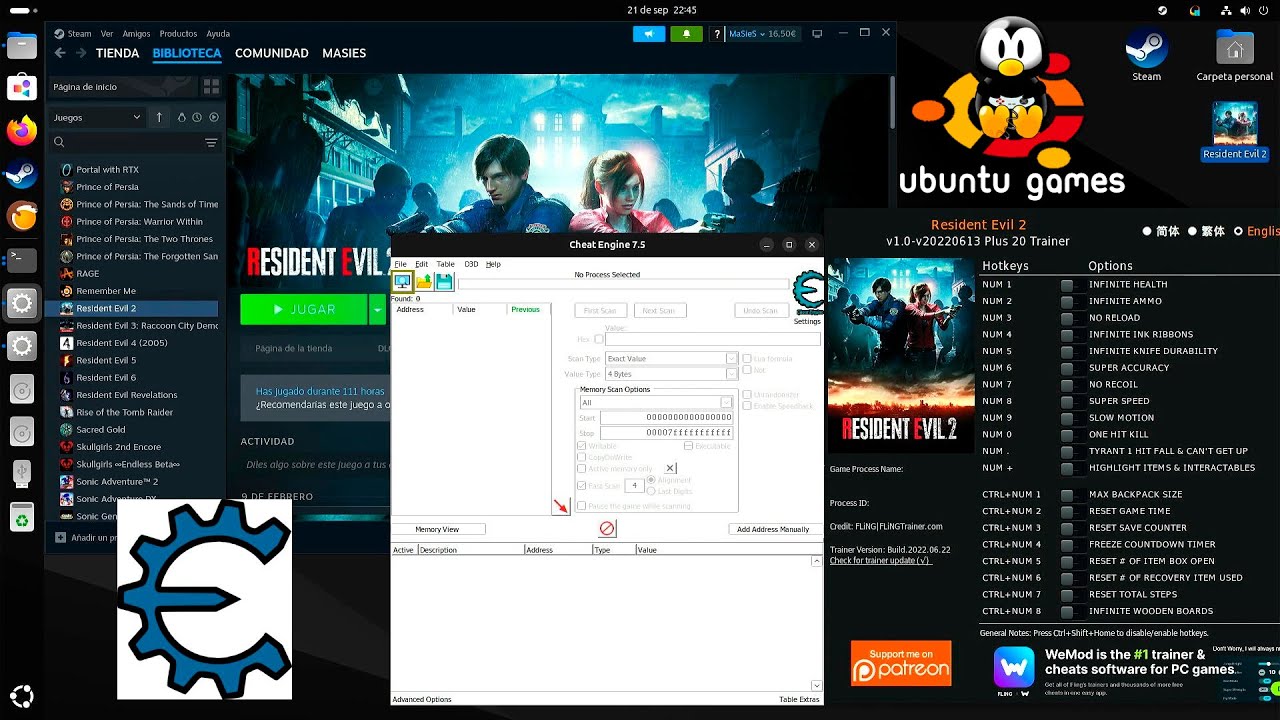Image resolution: width=1280 pixels, height=720 pixels.
Task: Click the Start address input field
Action: pos(666,417)
